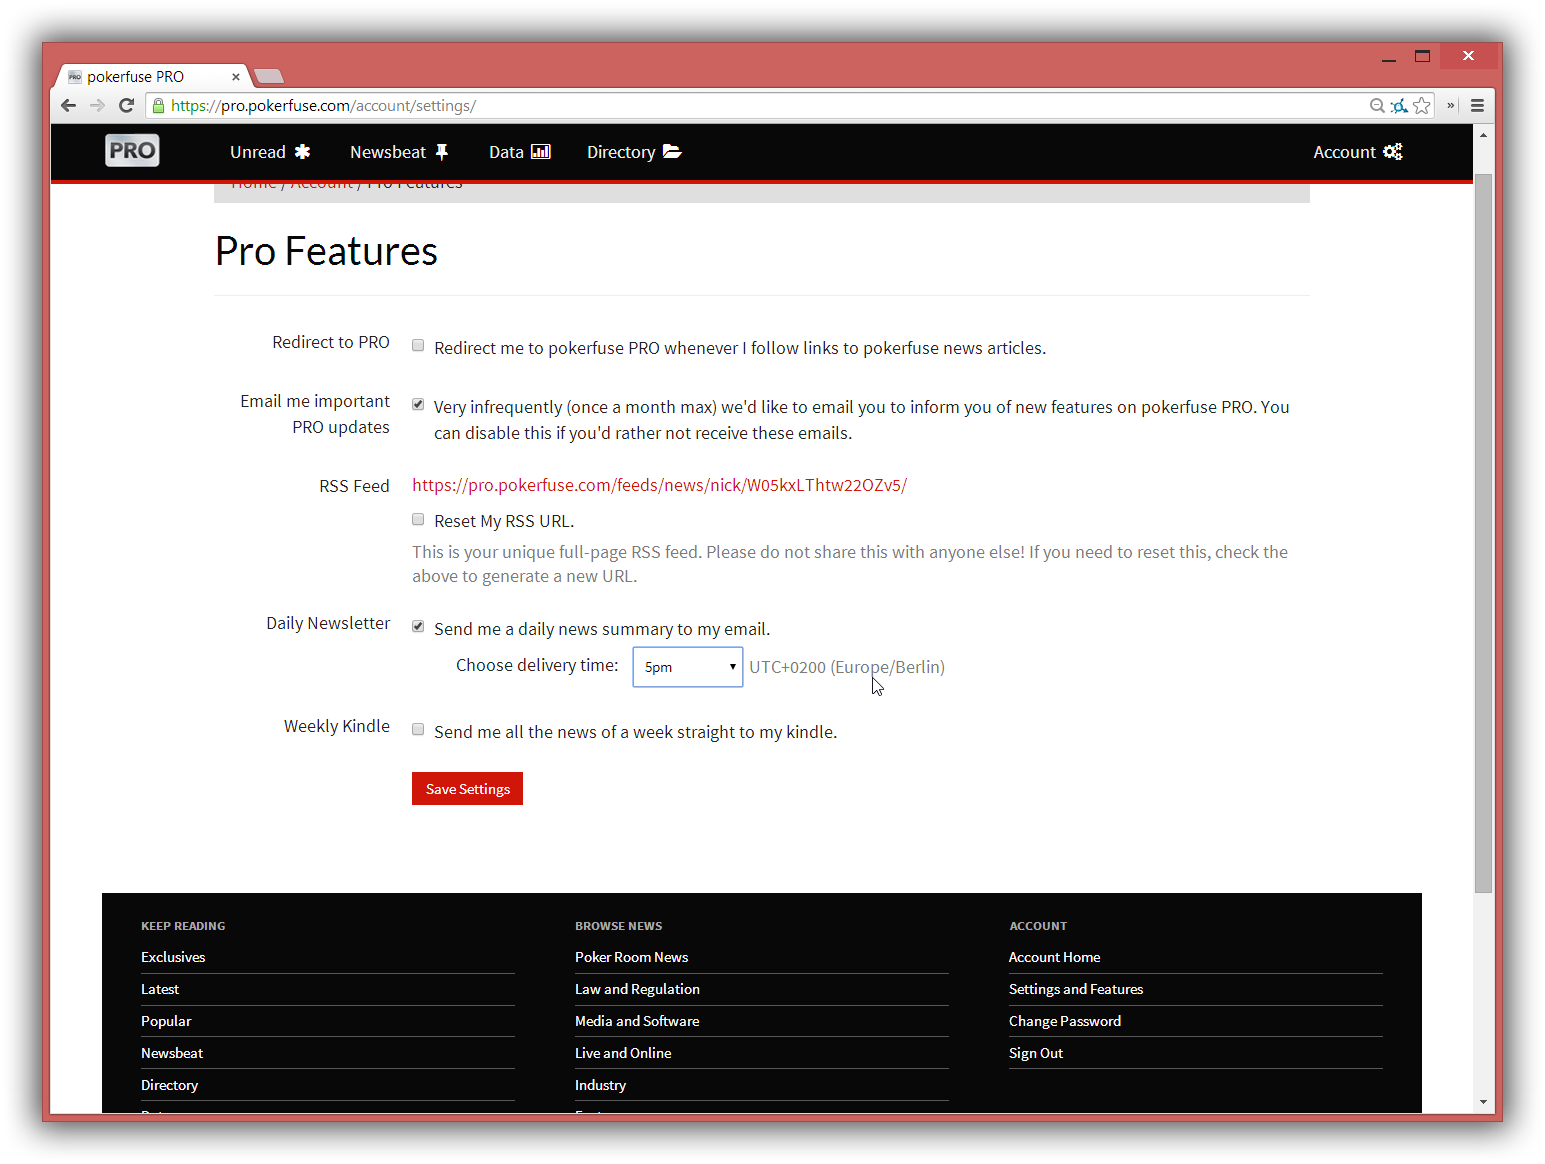Viewport: 1545px width, 1164px height.
Task: Maximize the browser window
Action: pos(1422,56)
